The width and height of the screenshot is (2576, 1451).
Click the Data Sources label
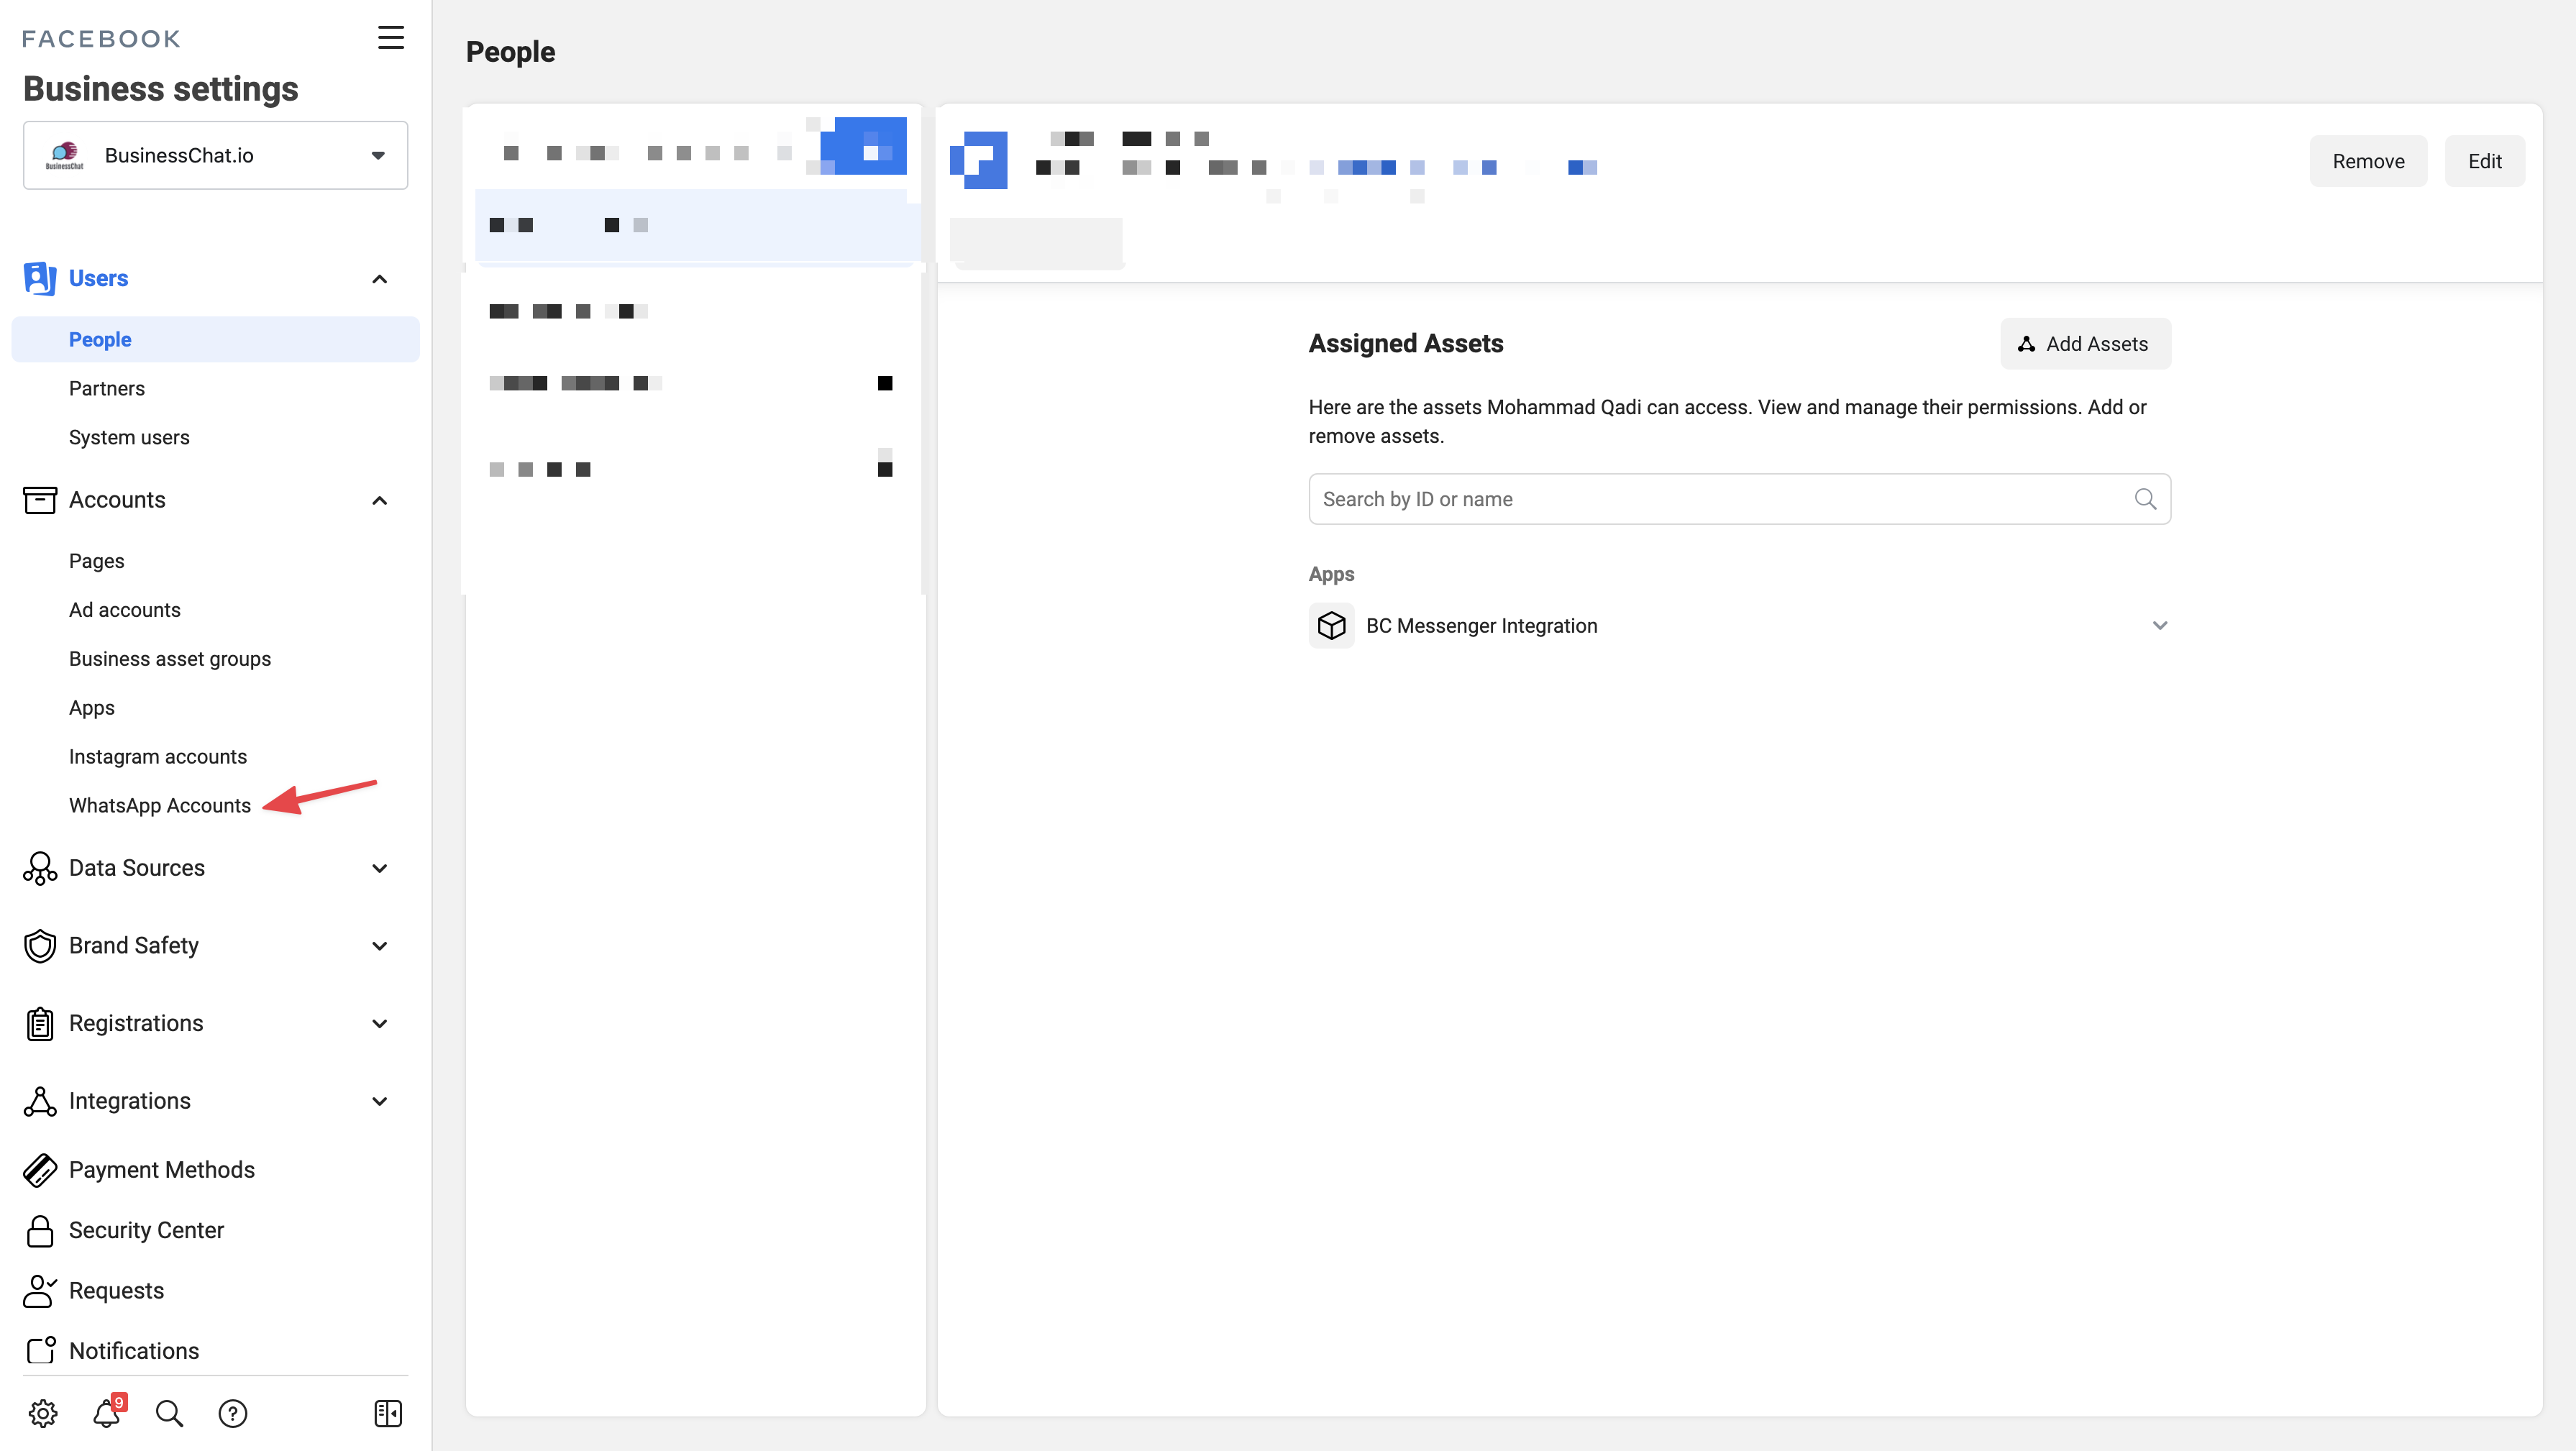(137, 868)
